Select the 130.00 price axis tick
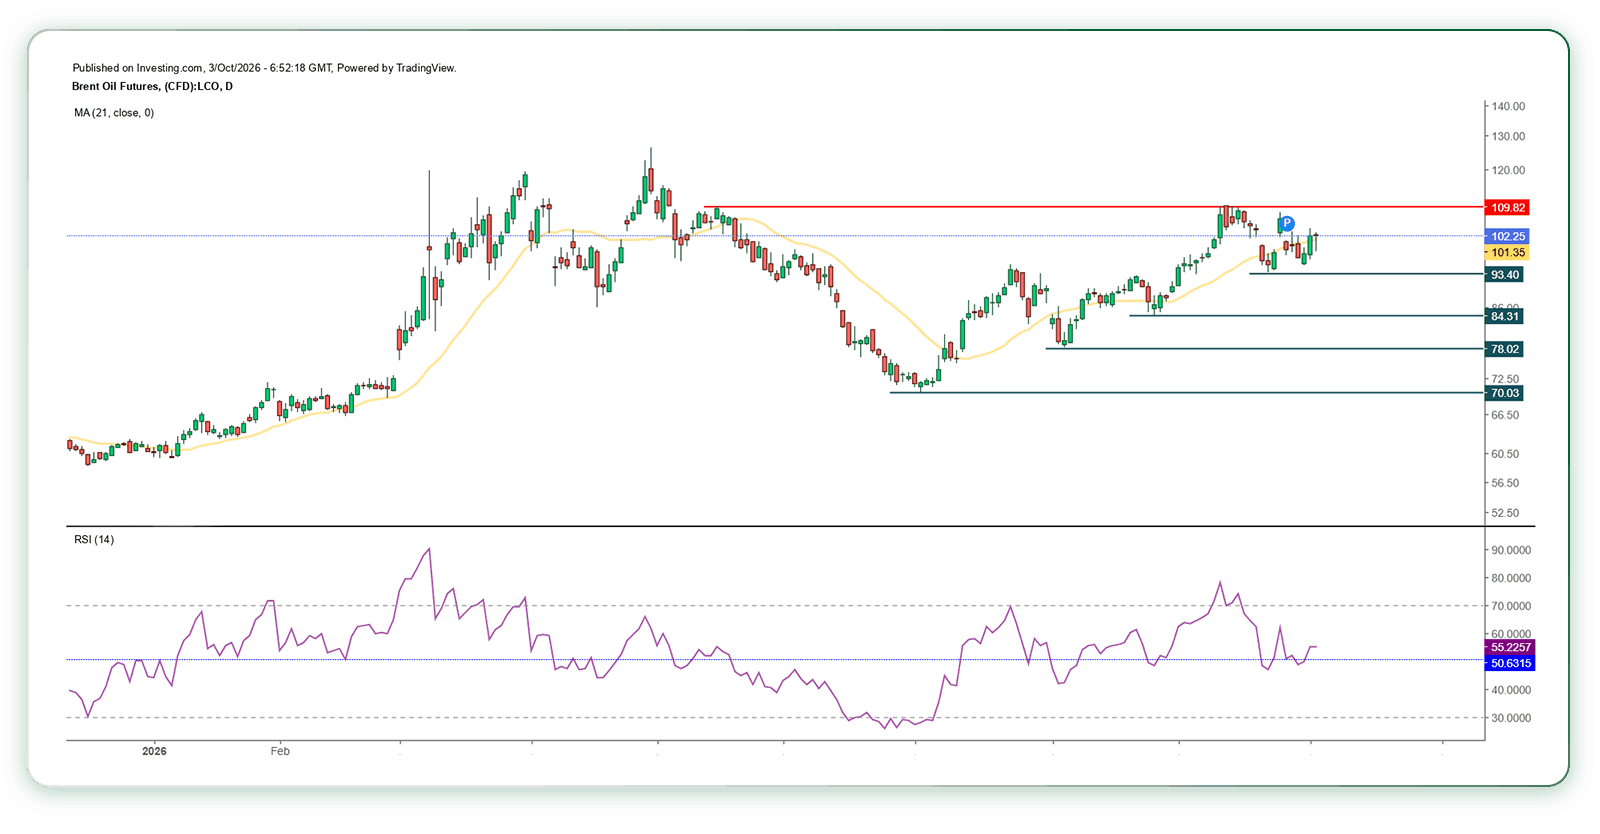 [x=1508, y=136]
